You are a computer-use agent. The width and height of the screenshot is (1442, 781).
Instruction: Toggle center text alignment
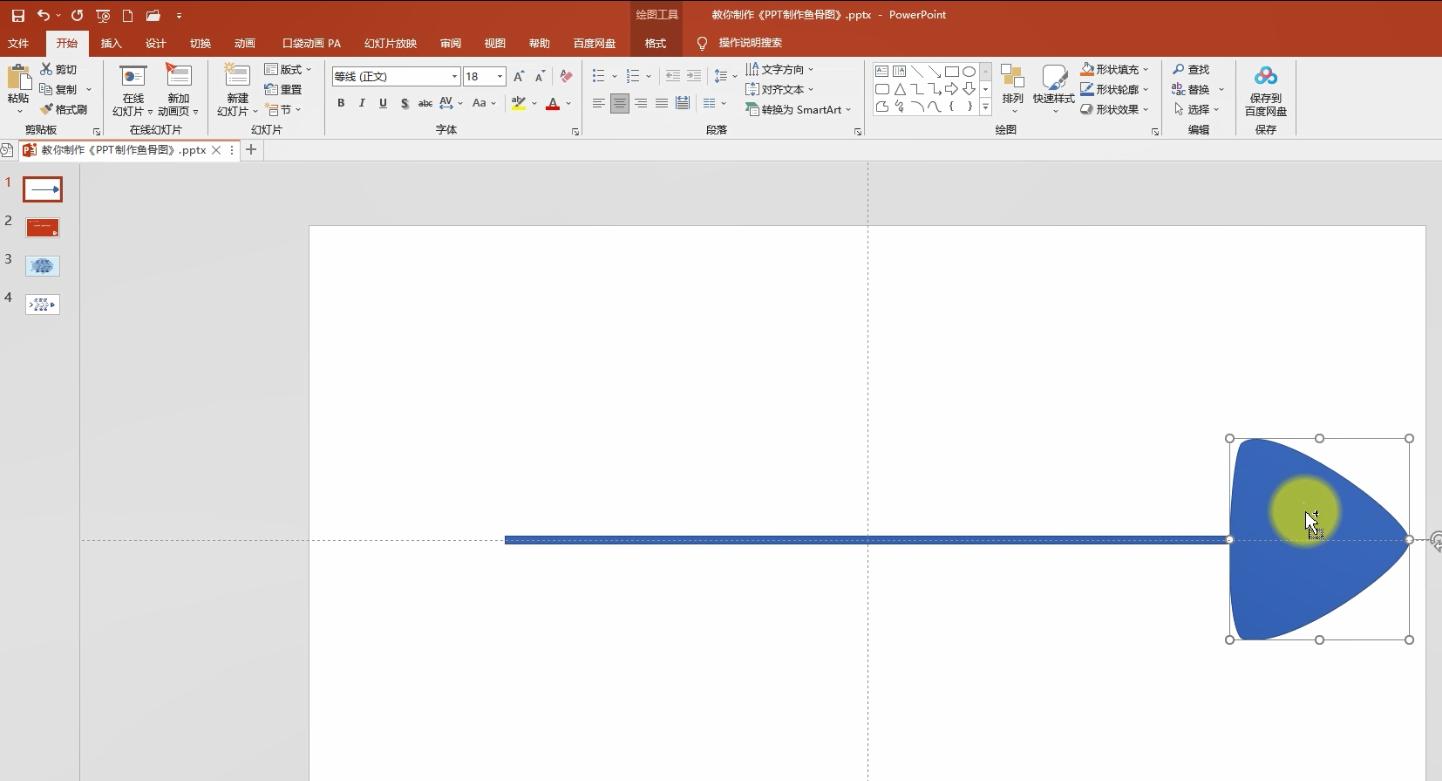(620, 103)
